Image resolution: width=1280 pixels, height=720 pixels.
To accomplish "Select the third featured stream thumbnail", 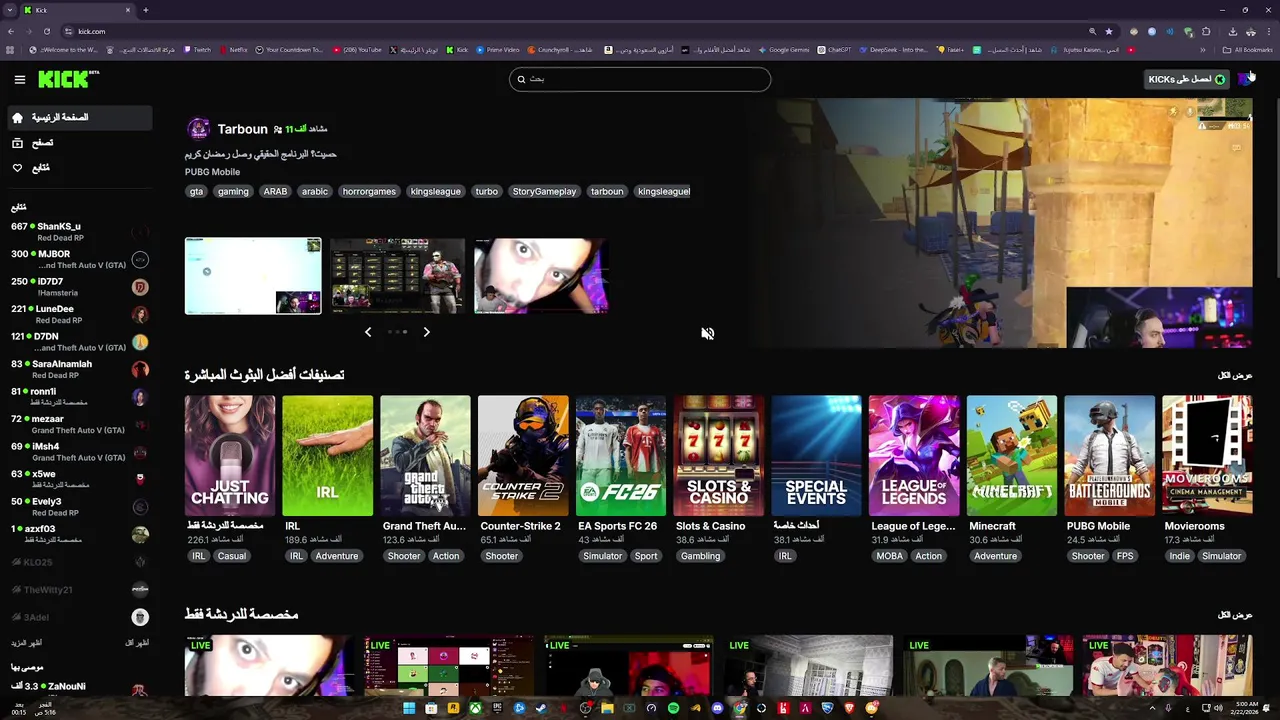I will pyautogui.click(x=541, y=276).
